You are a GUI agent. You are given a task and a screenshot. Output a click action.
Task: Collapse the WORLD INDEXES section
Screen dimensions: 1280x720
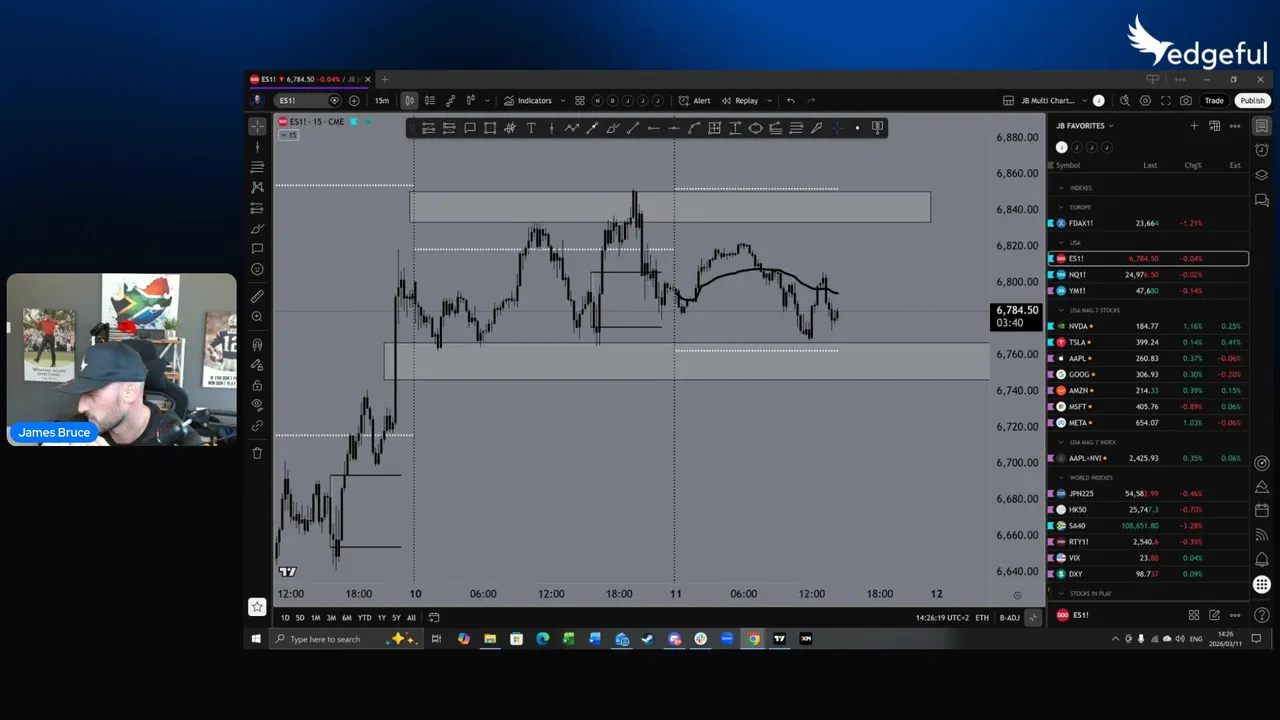(x=1061, y=477)
